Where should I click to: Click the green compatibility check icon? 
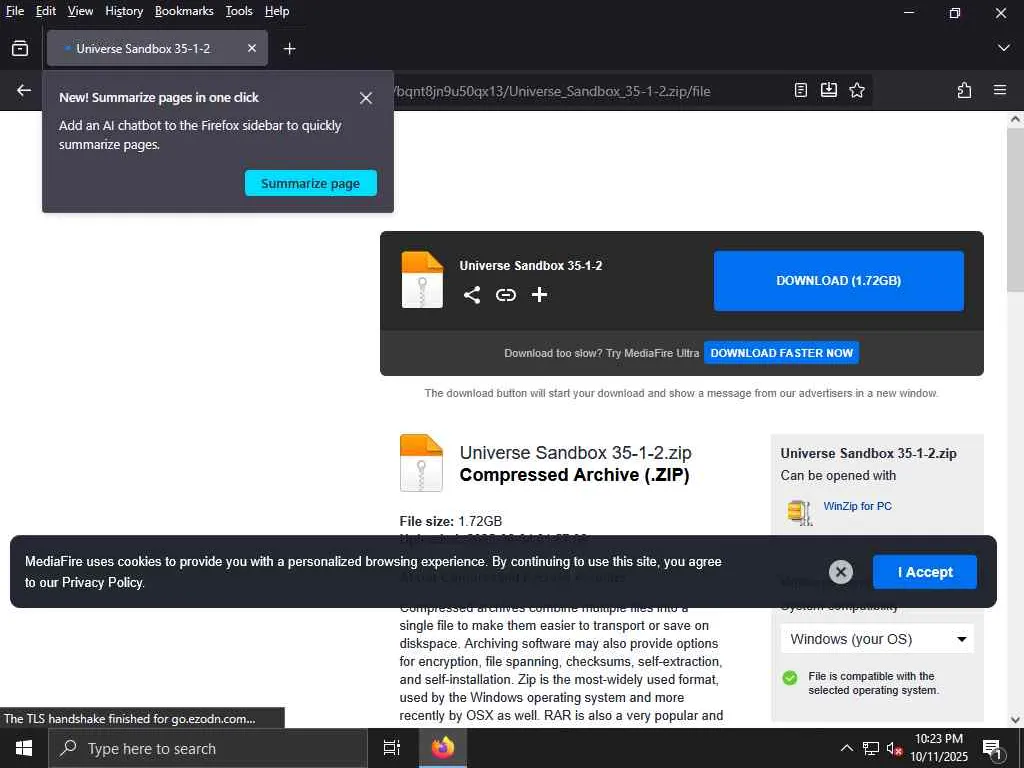[790, 678]
